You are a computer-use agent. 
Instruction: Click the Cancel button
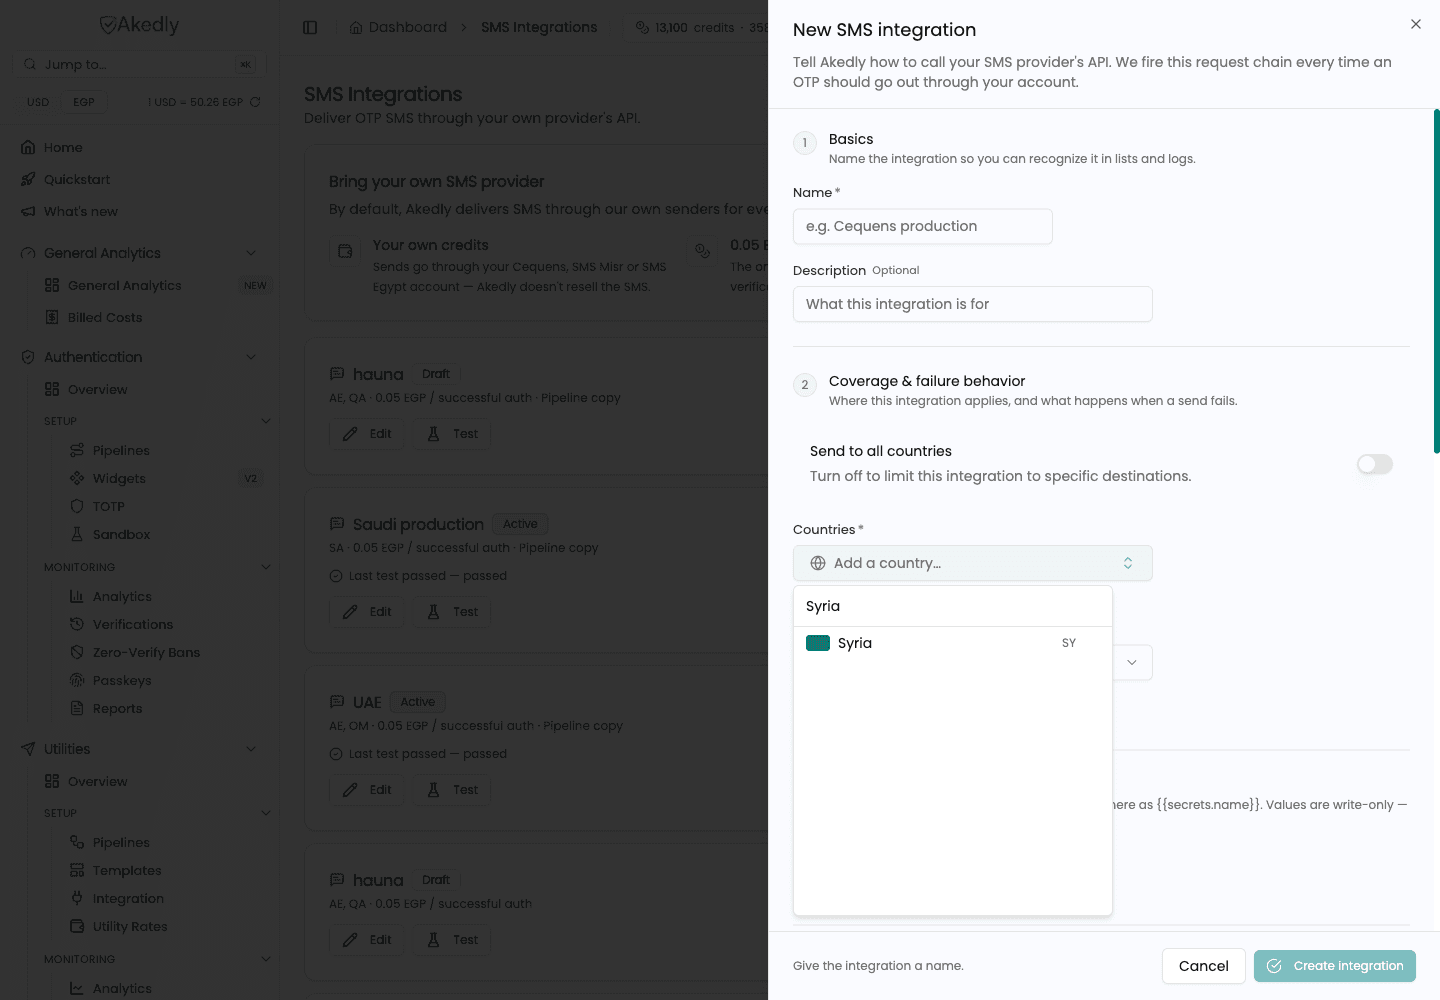tap(1204, 966)
